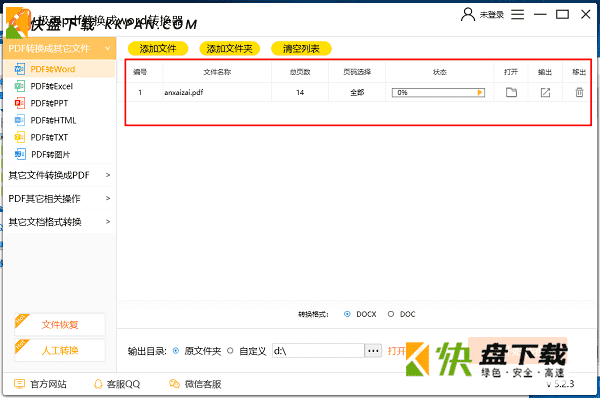The image size is (600, 398).
Task: Open folder icon for anxaizai.pdf
Action: (511, 92)
